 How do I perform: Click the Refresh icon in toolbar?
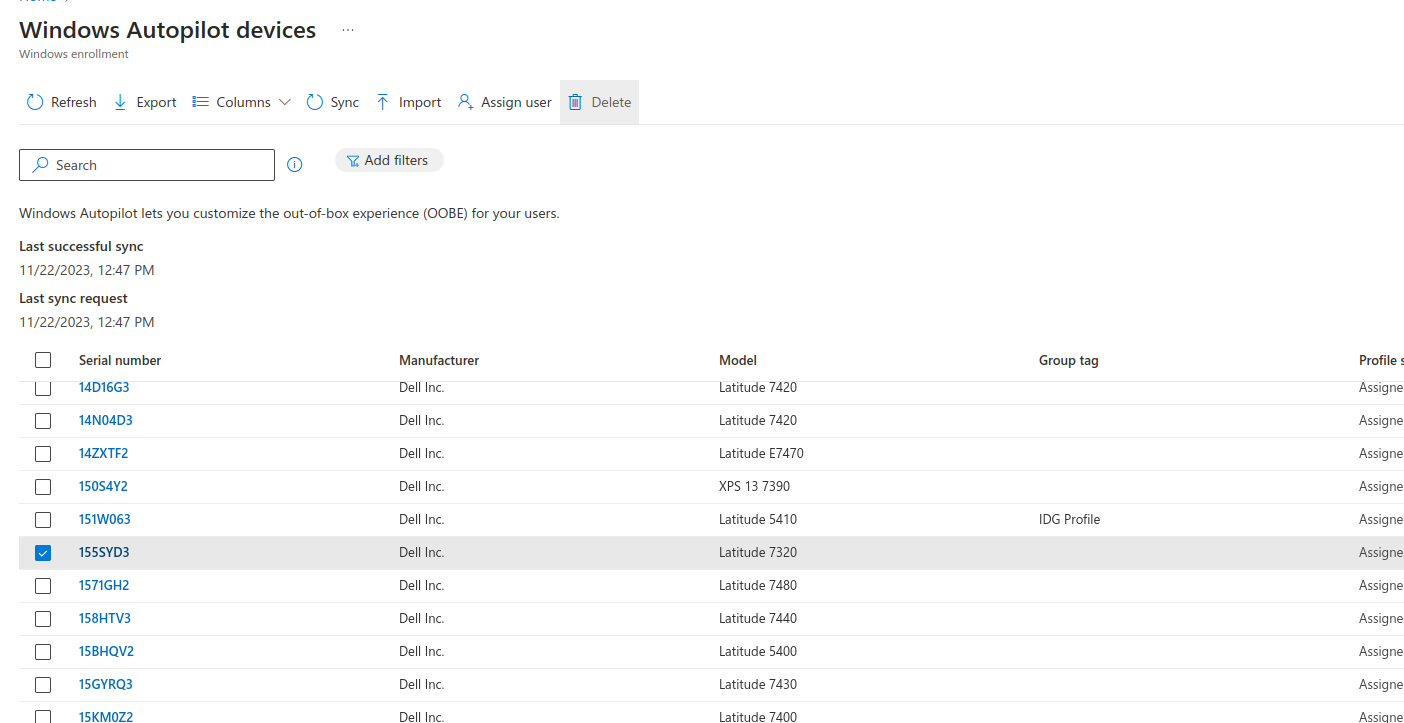(x=35, y=102)
